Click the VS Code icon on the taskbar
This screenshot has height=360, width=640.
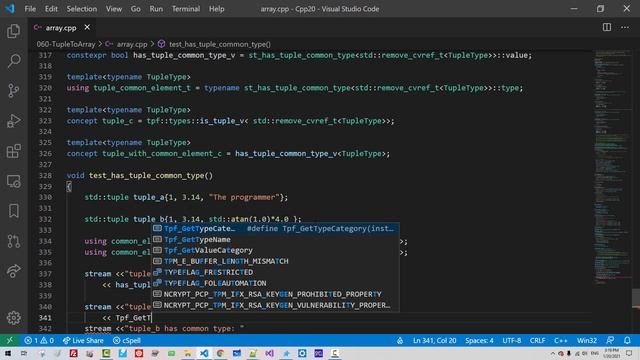pyautogui.click(x=204, y=353)
